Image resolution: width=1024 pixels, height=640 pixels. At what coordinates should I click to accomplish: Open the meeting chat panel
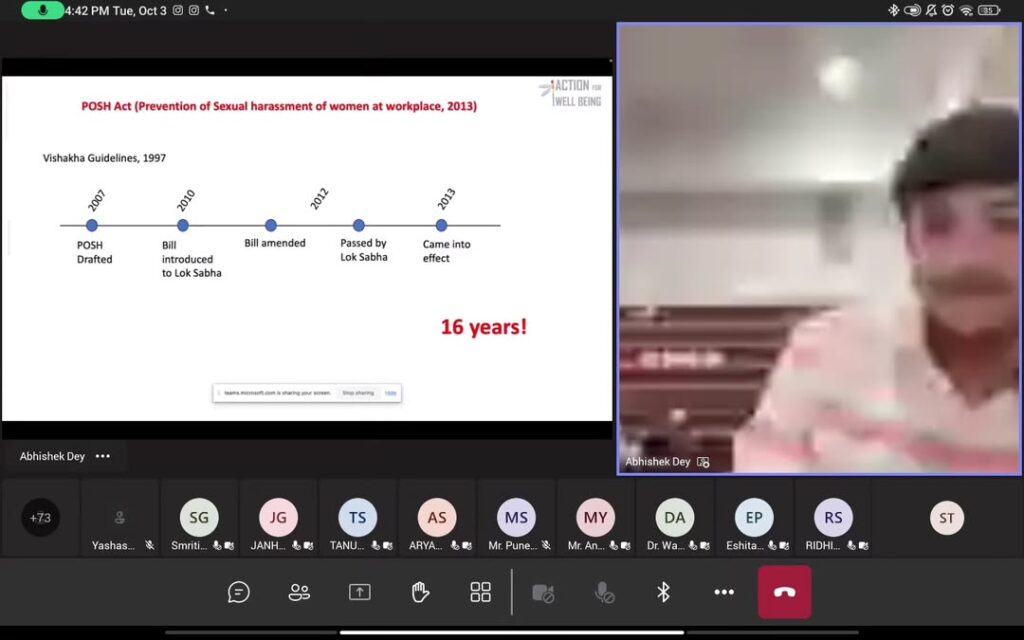point(238,592)
